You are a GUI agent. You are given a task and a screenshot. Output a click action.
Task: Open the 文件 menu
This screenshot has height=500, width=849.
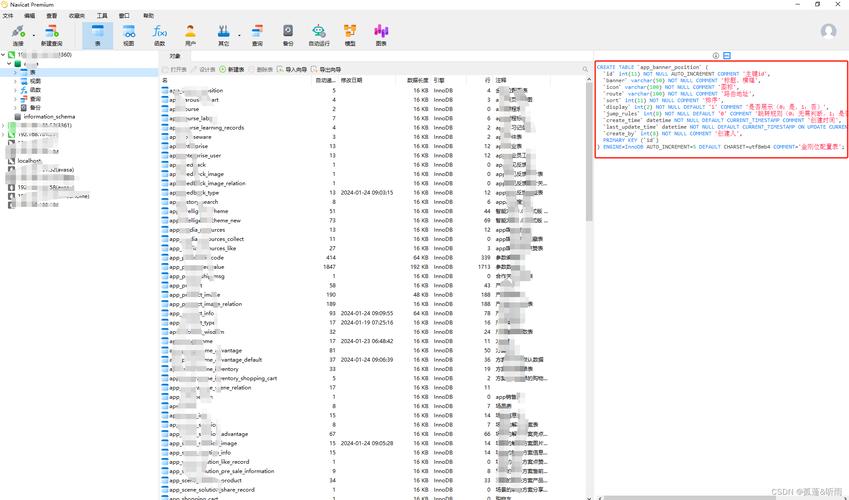(8, 16)
